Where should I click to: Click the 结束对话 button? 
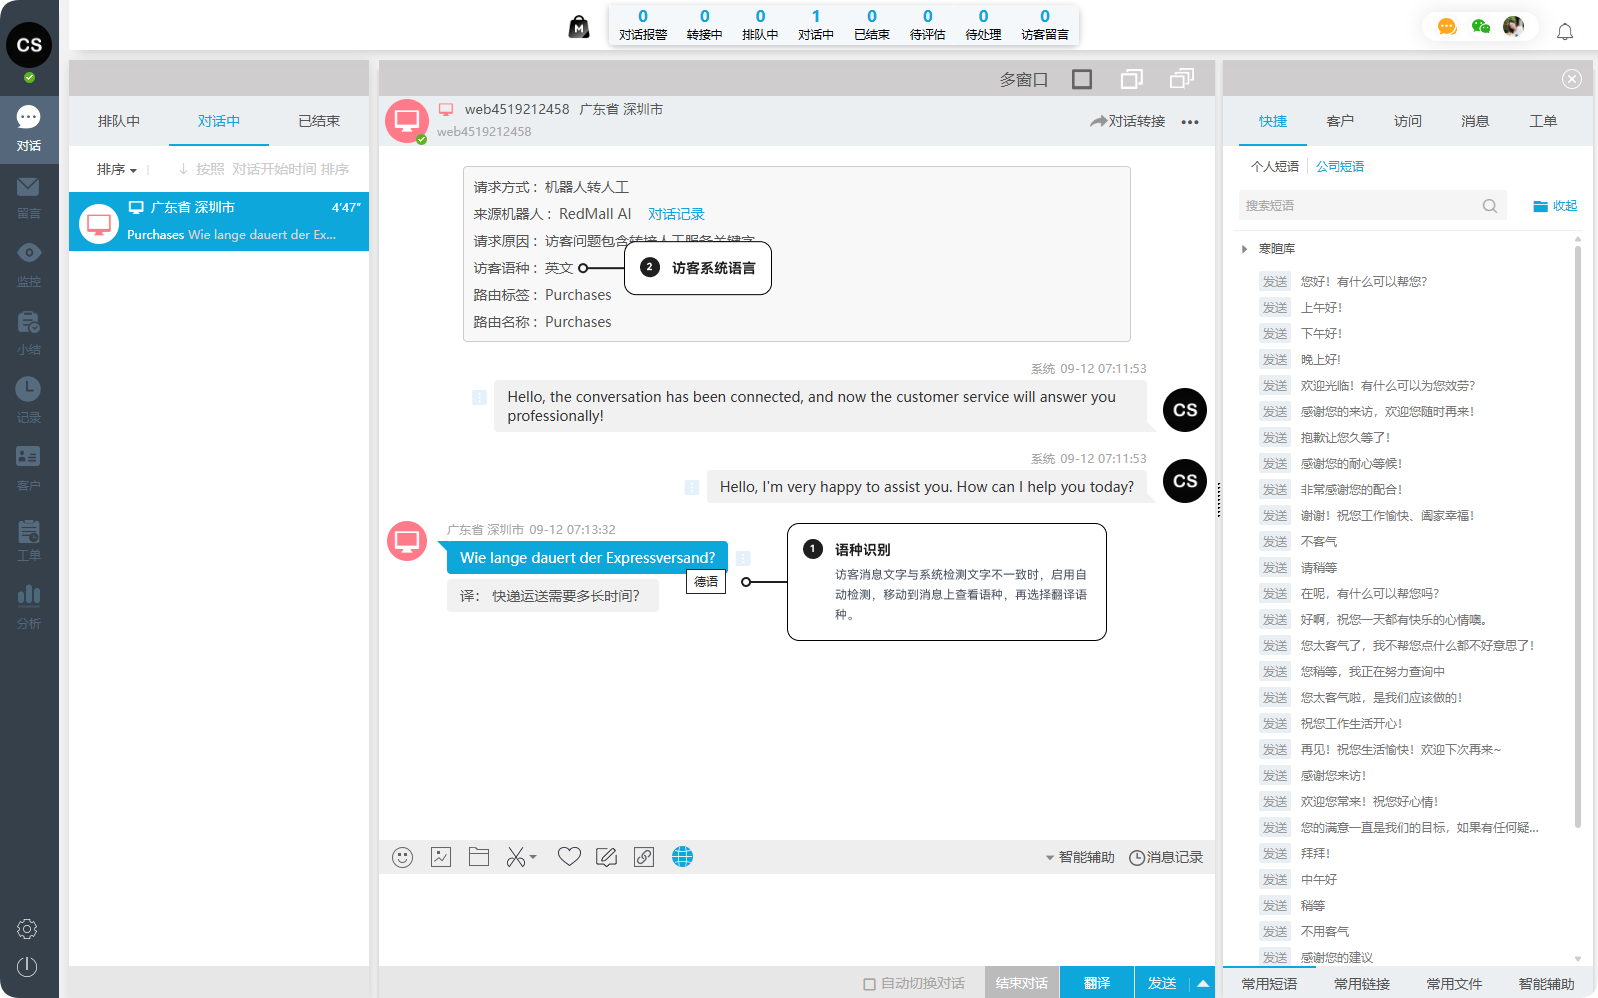coord(1021,983)
